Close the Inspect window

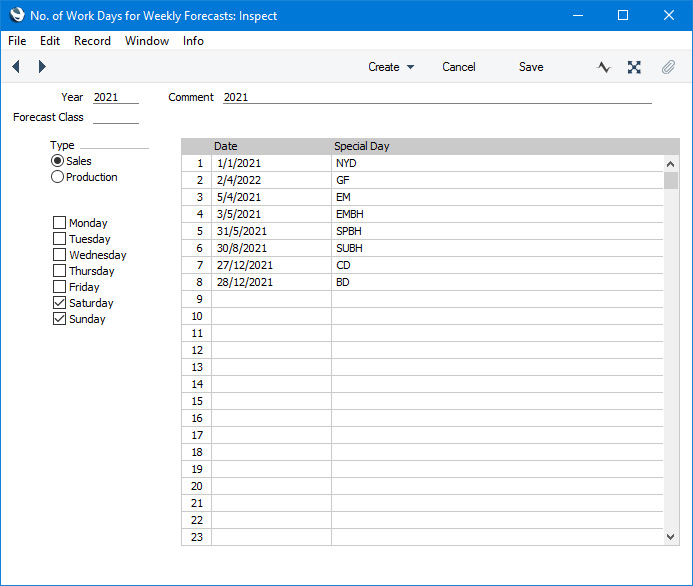[669, 15]
